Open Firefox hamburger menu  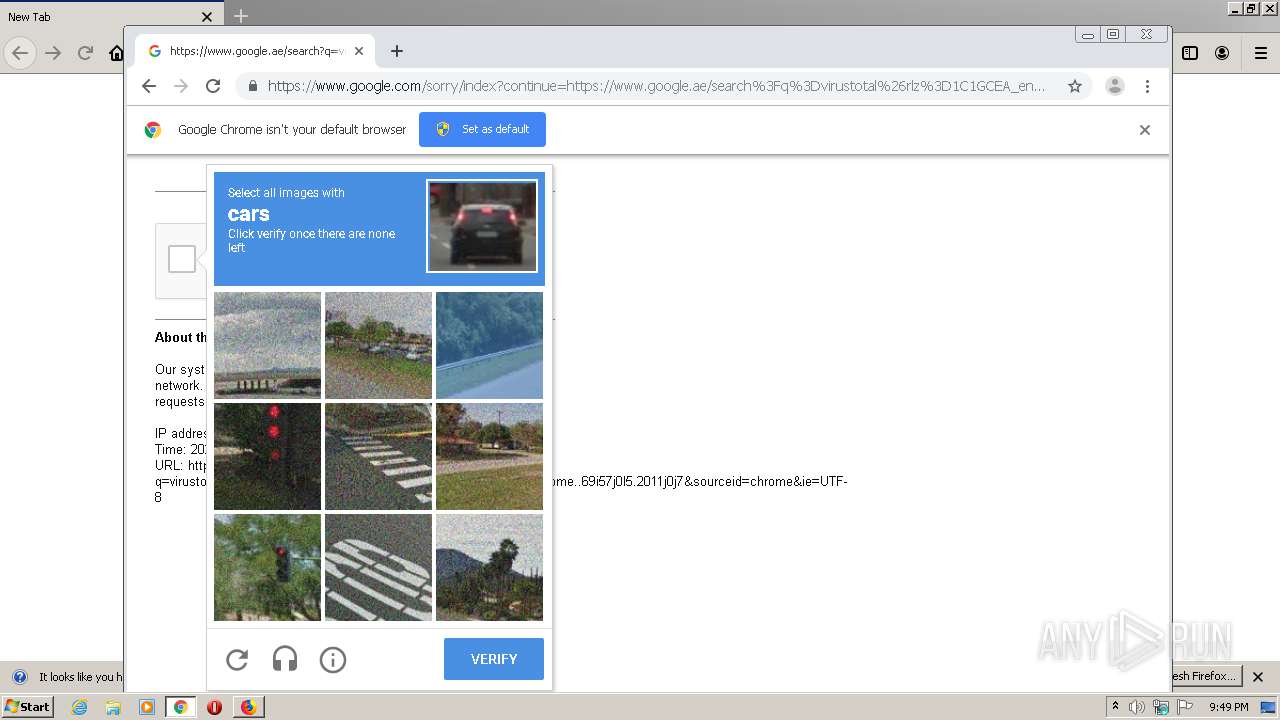(x=1261, y=53)
